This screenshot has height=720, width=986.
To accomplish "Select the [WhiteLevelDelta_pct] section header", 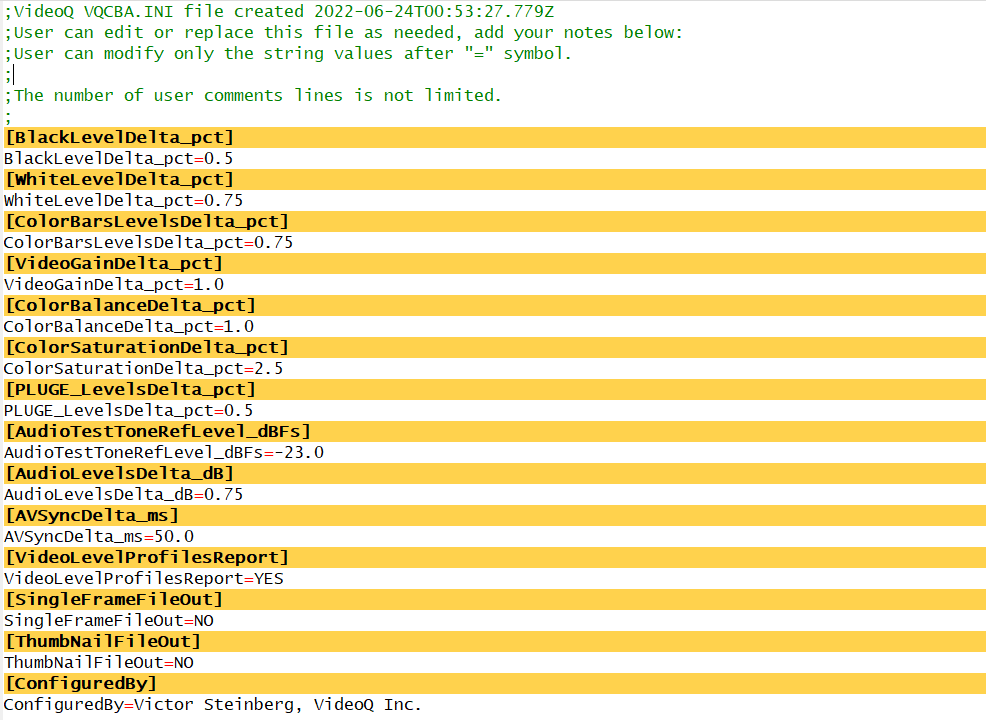I will click(119, 179).
